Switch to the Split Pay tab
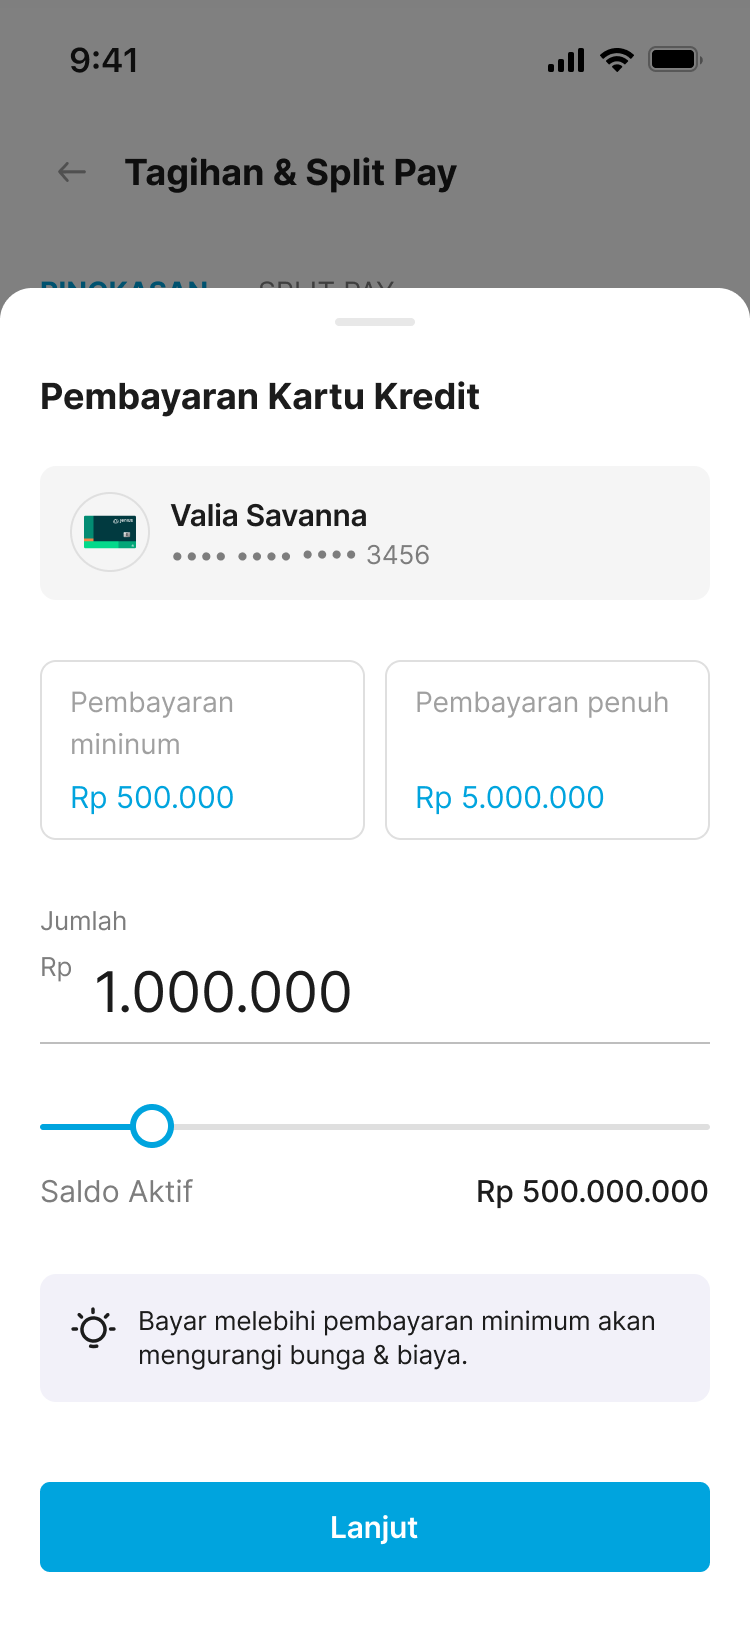This screenshot has width=750, height=1632. [326, 286]
